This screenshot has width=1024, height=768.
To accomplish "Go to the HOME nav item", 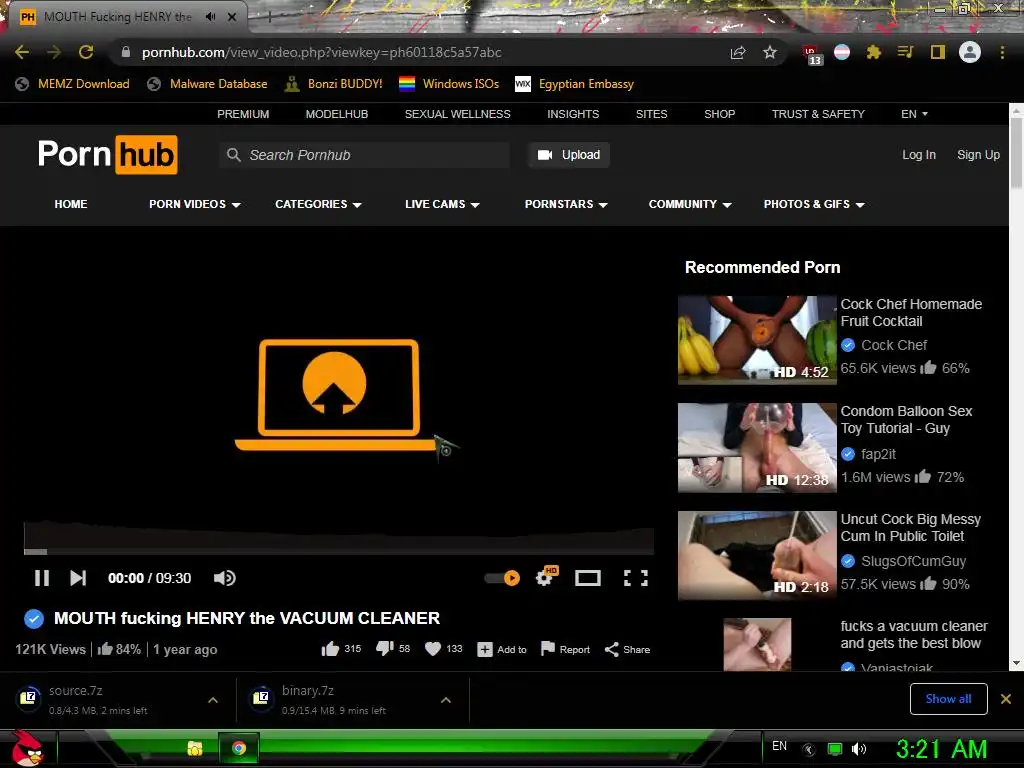I will pyautogui.click(x=71, y=204).
